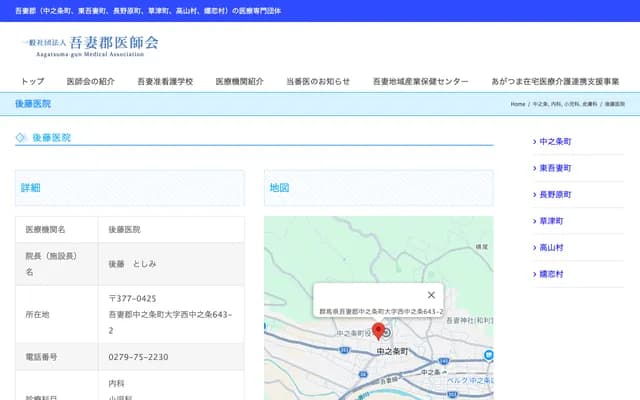Viewport: 640px width, 400px height.
Task: Close the map address popup
Action: tap(431, 295)
